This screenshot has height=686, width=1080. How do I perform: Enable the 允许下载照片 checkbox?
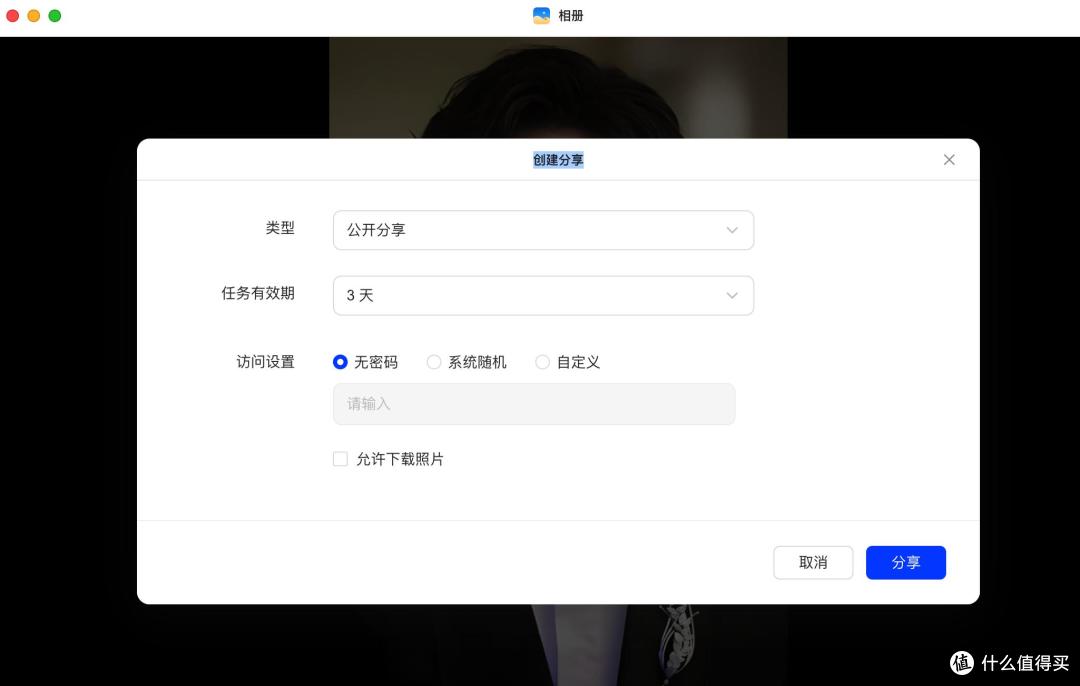point(340,459)
